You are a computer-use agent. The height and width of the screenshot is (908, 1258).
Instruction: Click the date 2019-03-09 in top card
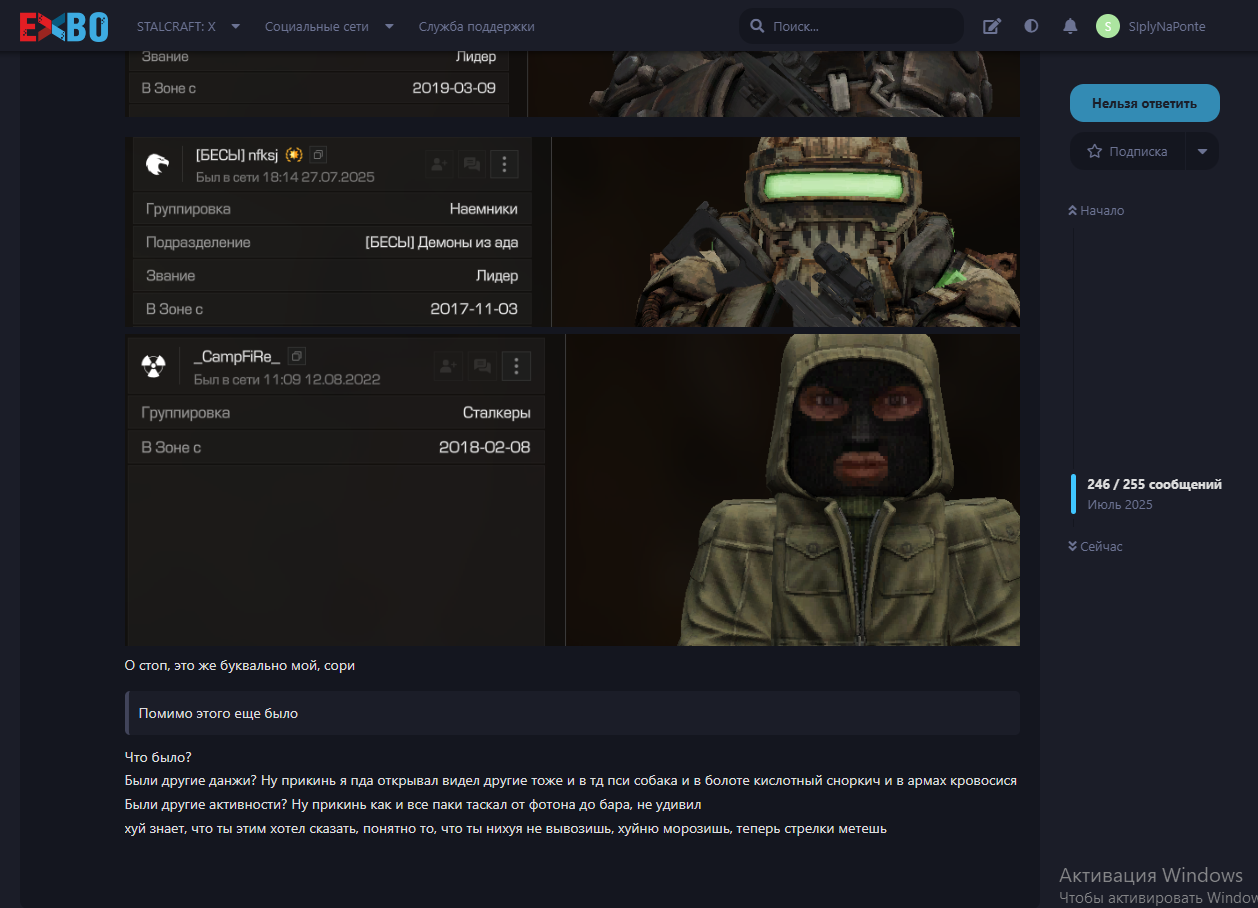point(454,88)
